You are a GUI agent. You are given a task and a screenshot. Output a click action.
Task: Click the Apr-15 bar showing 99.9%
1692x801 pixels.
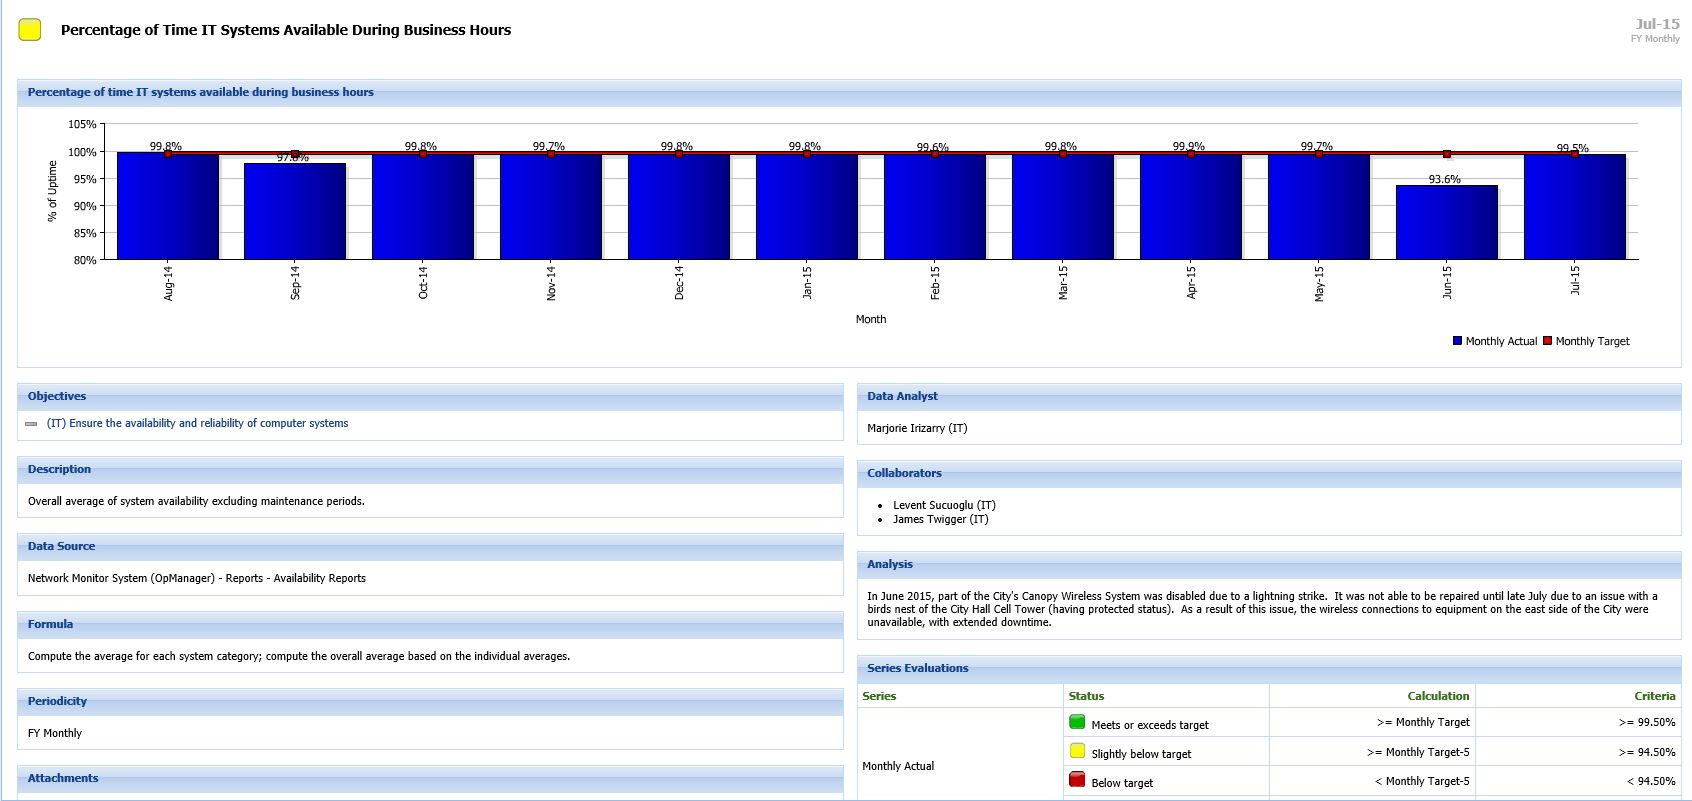point(1190,206)
